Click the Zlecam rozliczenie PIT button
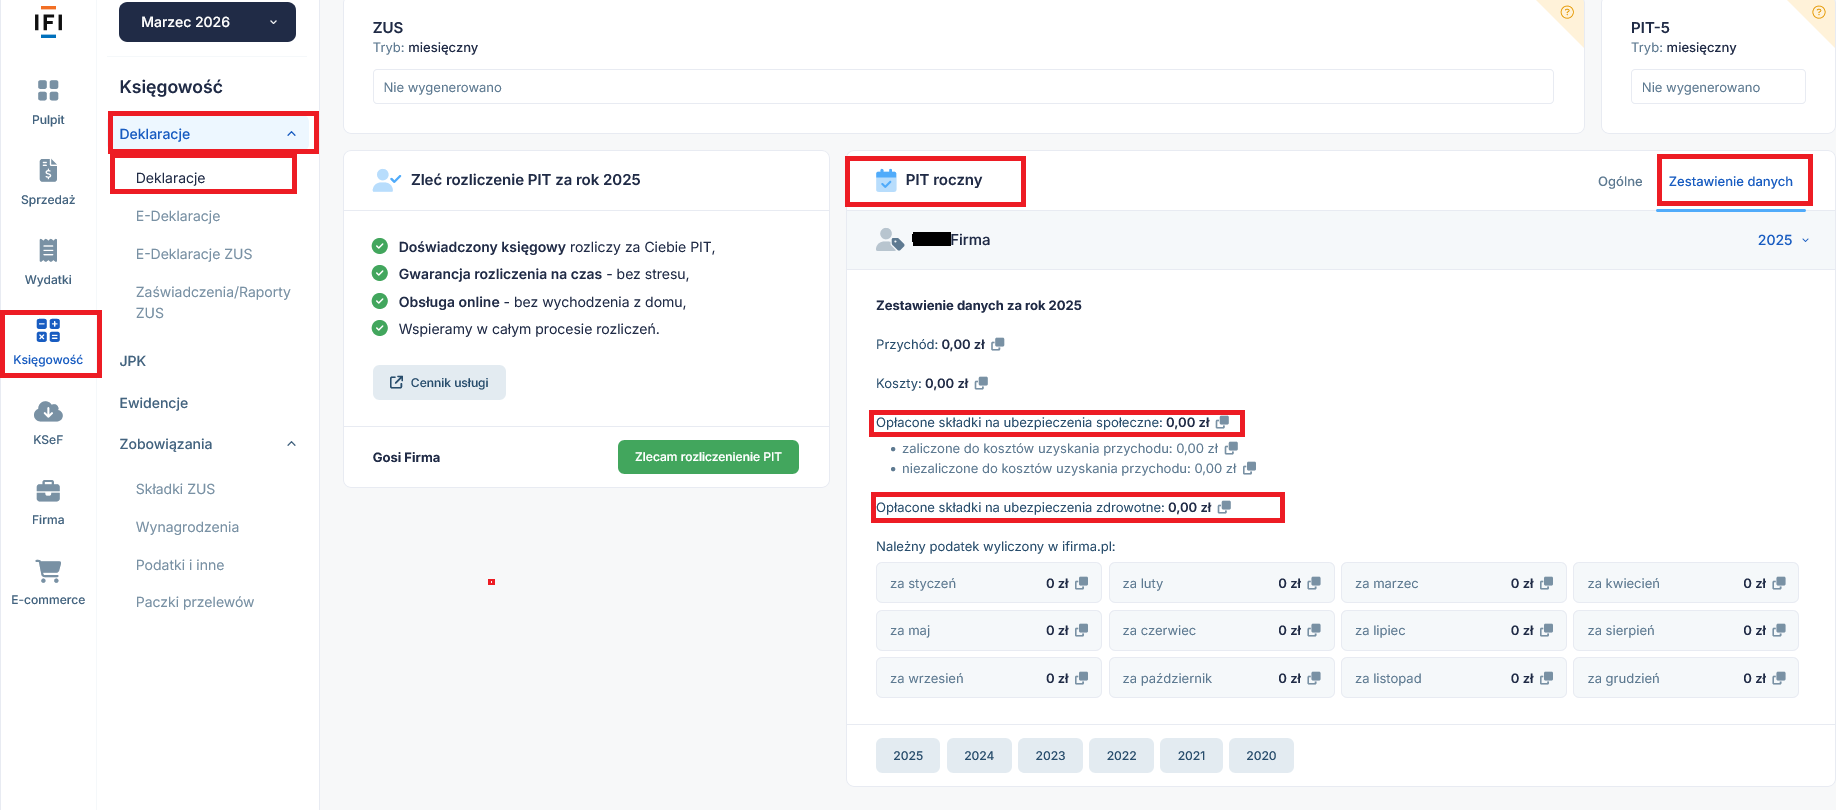 708,457
